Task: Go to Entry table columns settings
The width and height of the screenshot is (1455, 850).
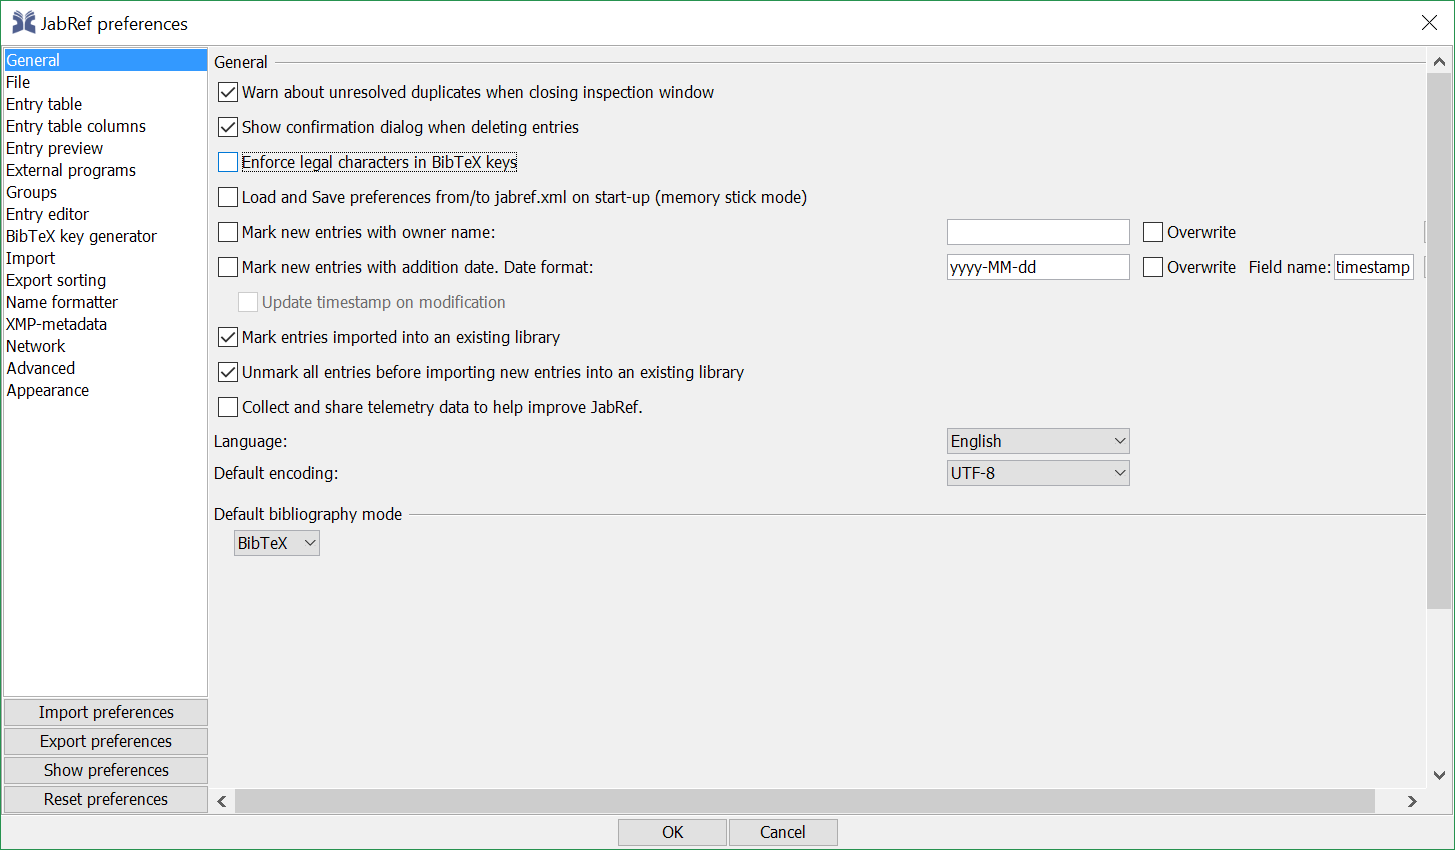Action: point(76,126)
